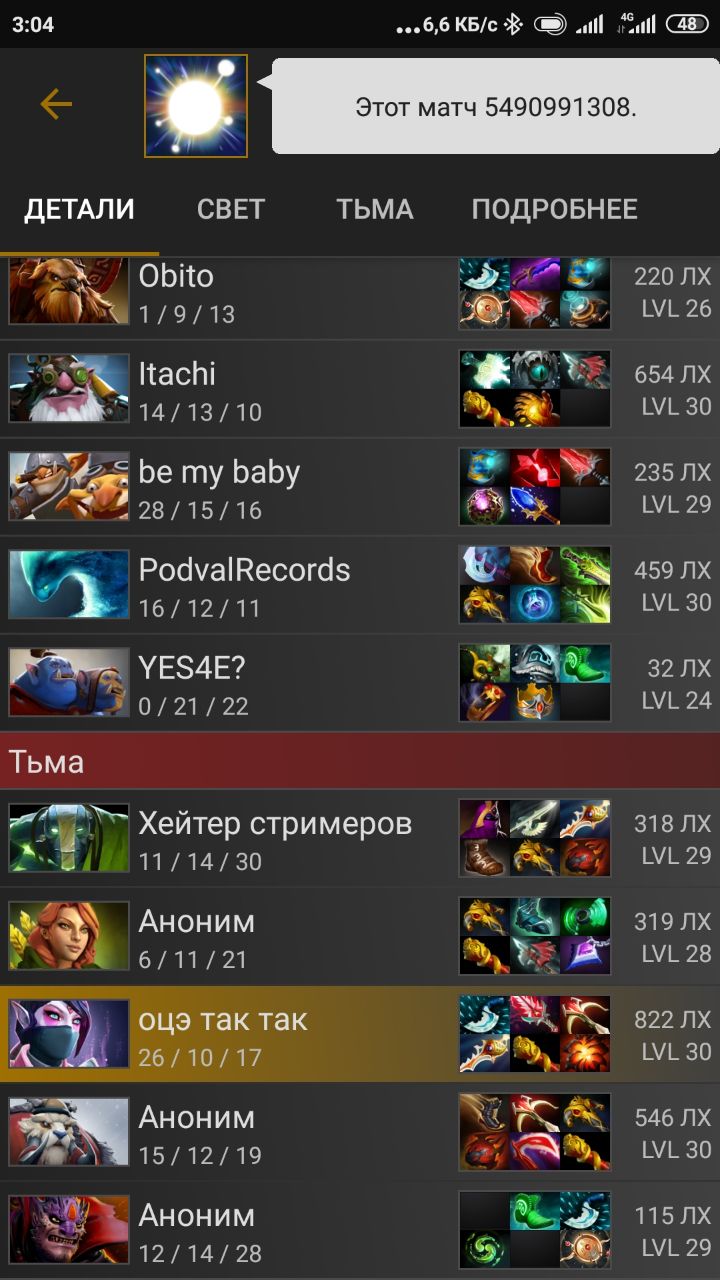Tap the Lion hero portrait at bottom
This screenshot has width=720, height=1280.
(x=69, y=1230)
